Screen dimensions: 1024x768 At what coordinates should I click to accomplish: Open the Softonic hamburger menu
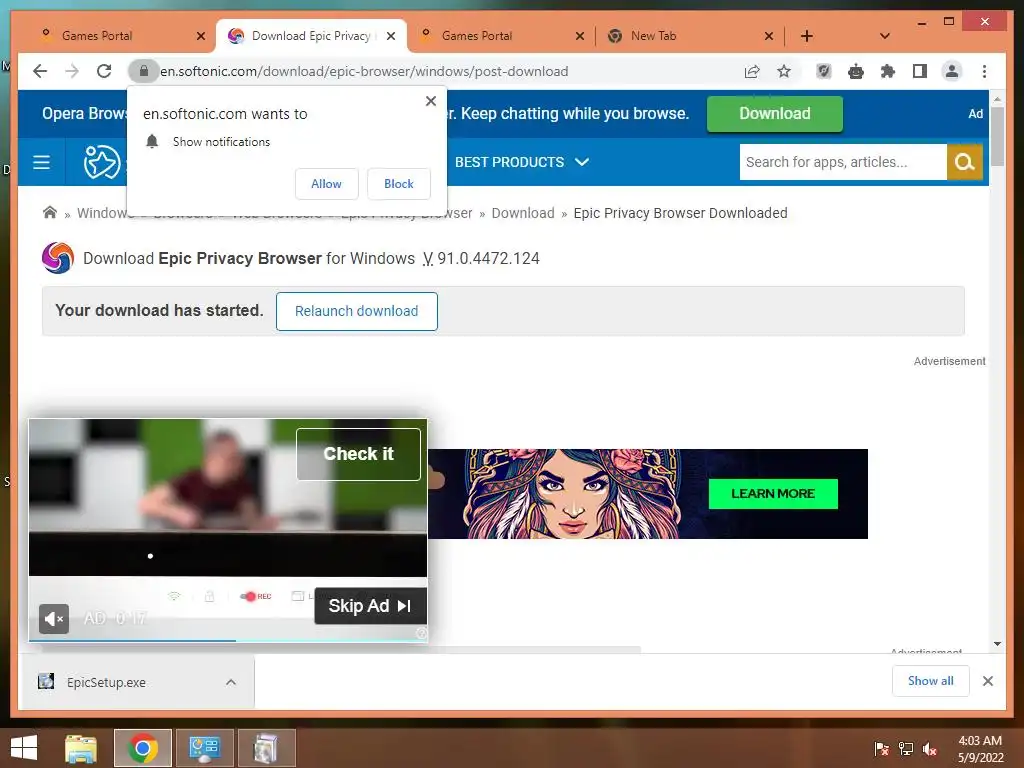(x=41, y=162)
